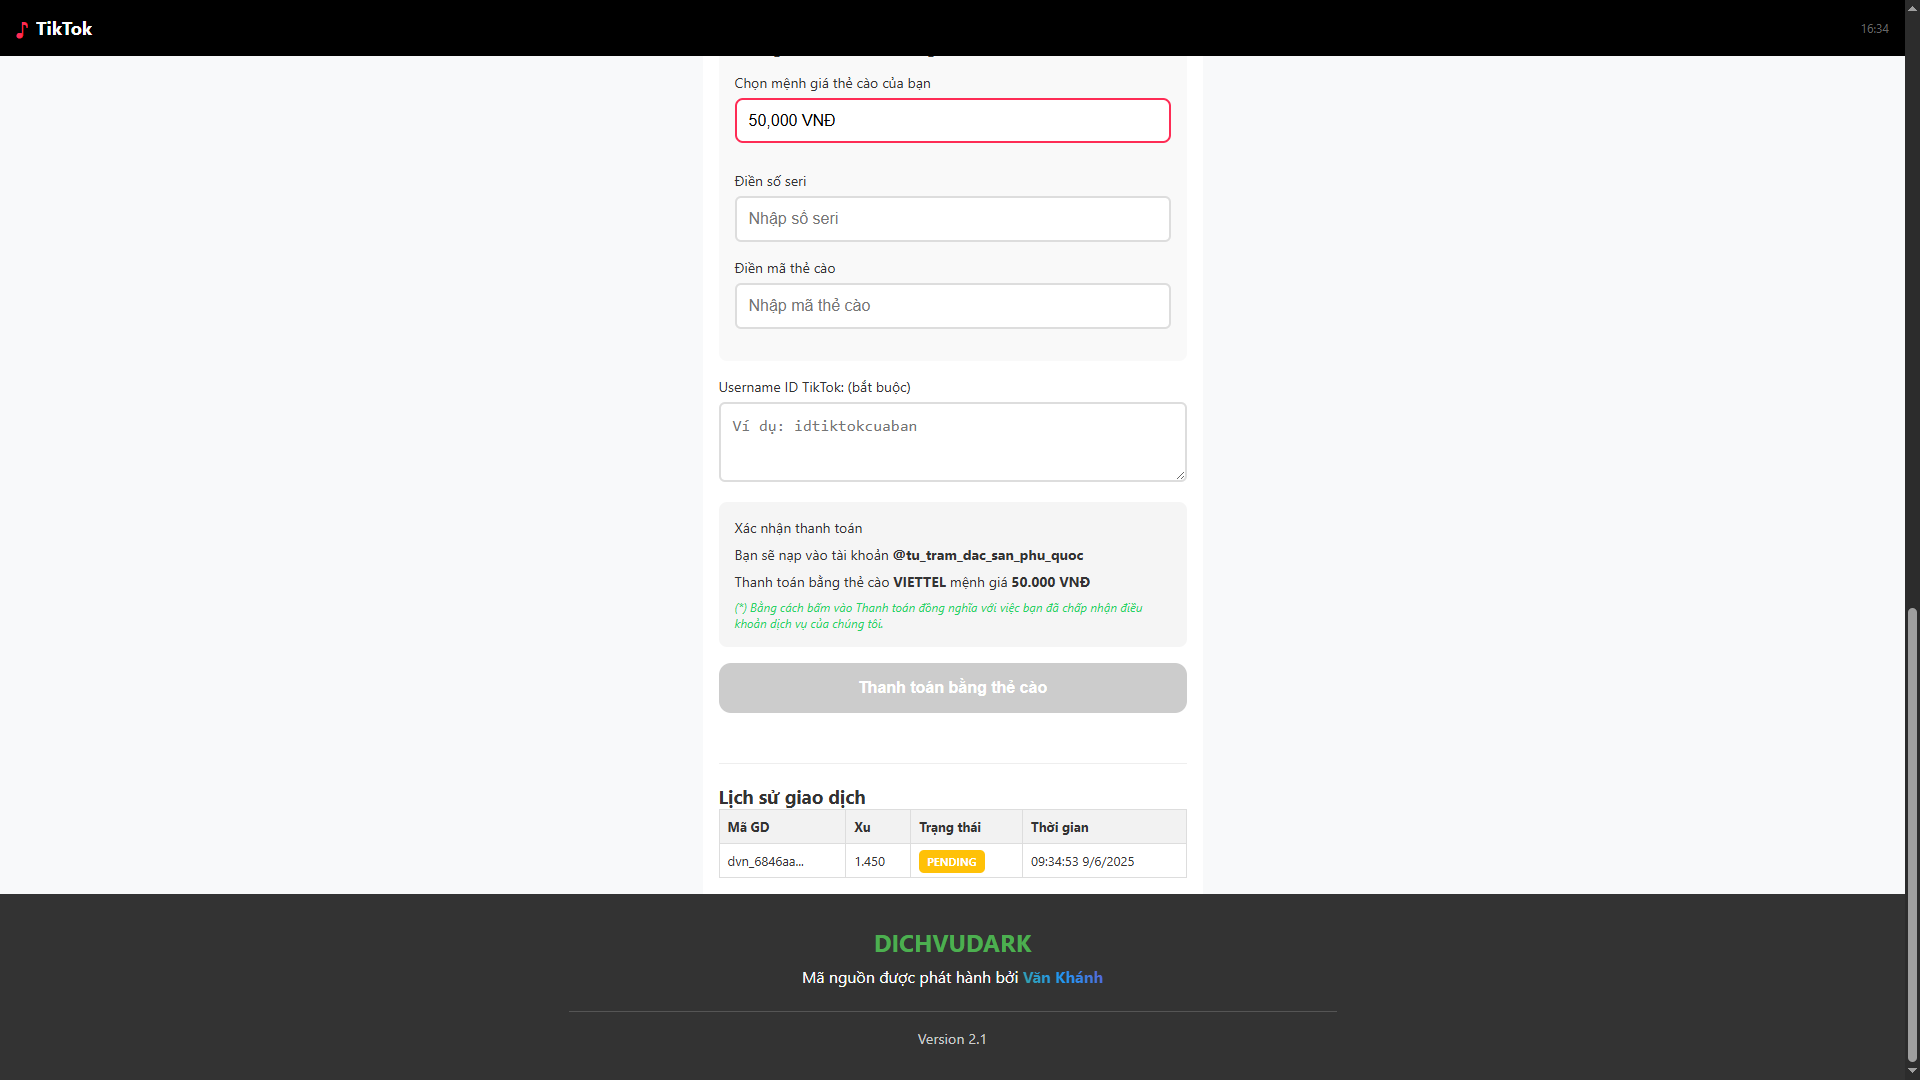
Task: Click the TikTok wordmark in header
Action: (x=64, y=29)
